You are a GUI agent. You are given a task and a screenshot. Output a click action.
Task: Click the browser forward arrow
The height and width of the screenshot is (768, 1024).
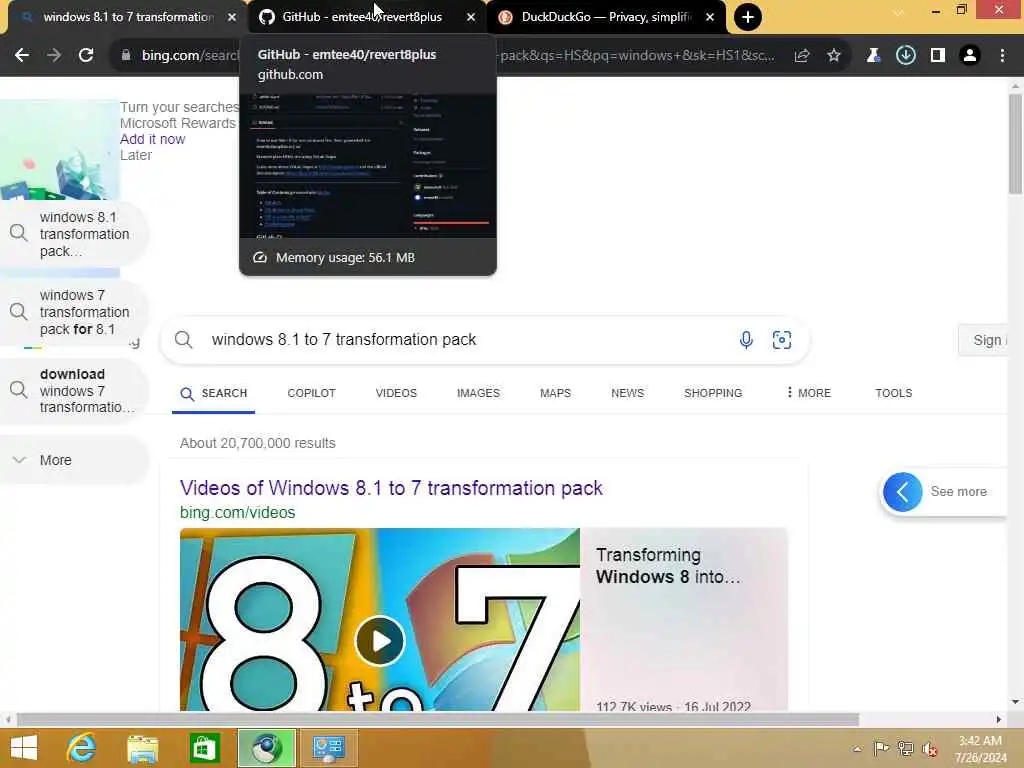point(54,56)
